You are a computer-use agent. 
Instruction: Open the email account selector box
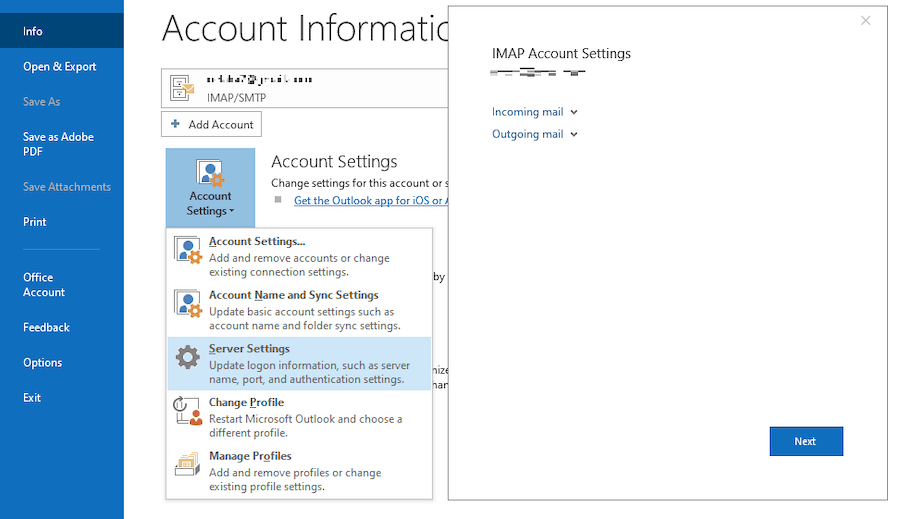pos(305,87)
